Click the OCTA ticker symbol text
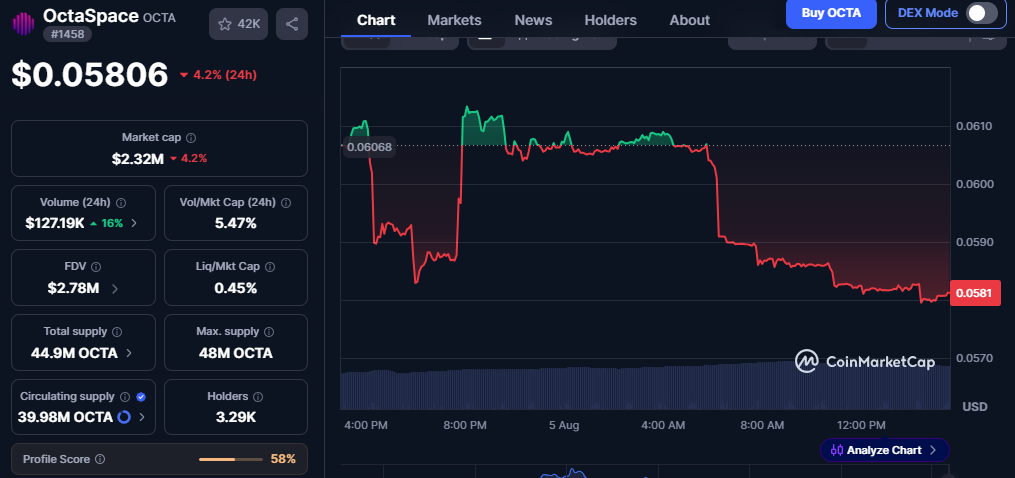 (159, 17)
